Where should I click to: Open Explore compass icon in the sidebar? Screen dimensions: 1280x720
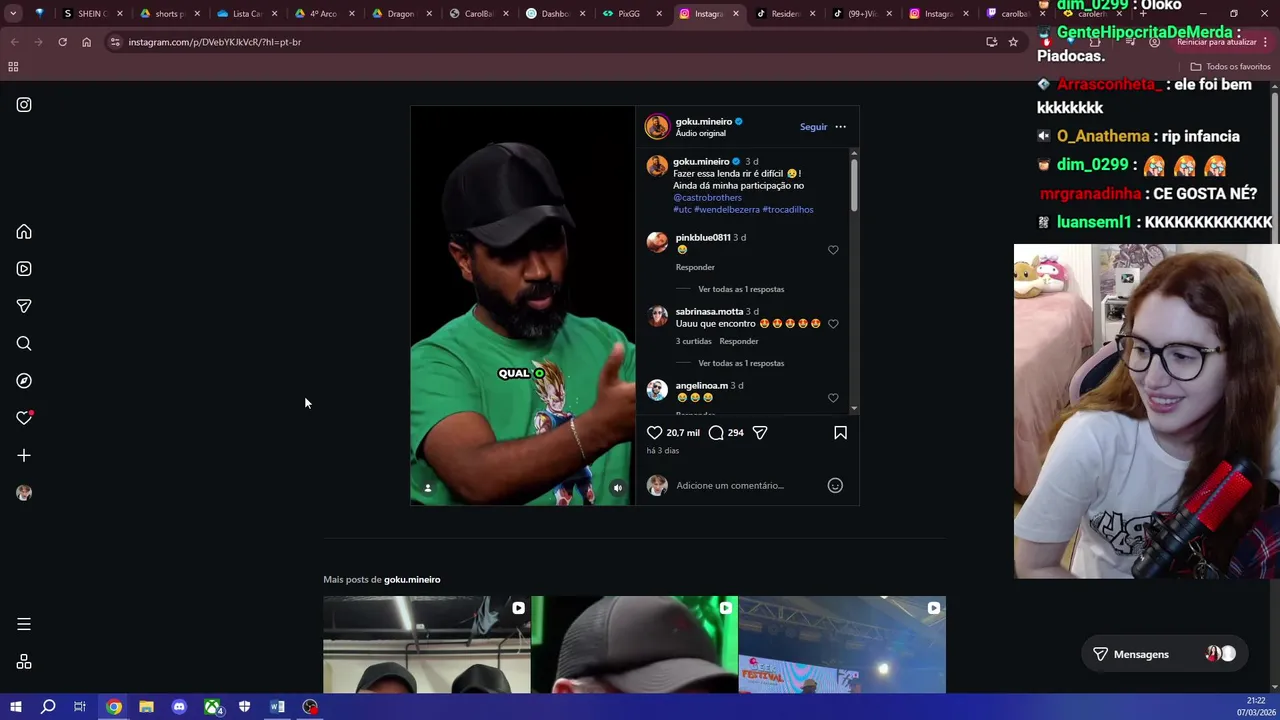pos(24,381)
